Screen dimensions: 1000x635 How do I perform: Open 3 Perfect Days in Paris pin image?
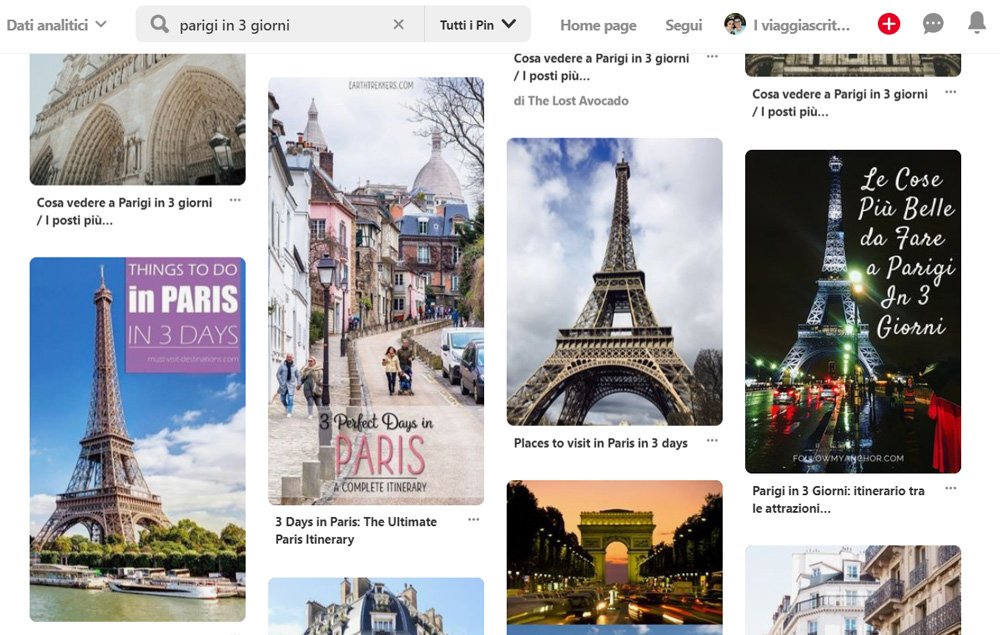[x=376, y=291]
